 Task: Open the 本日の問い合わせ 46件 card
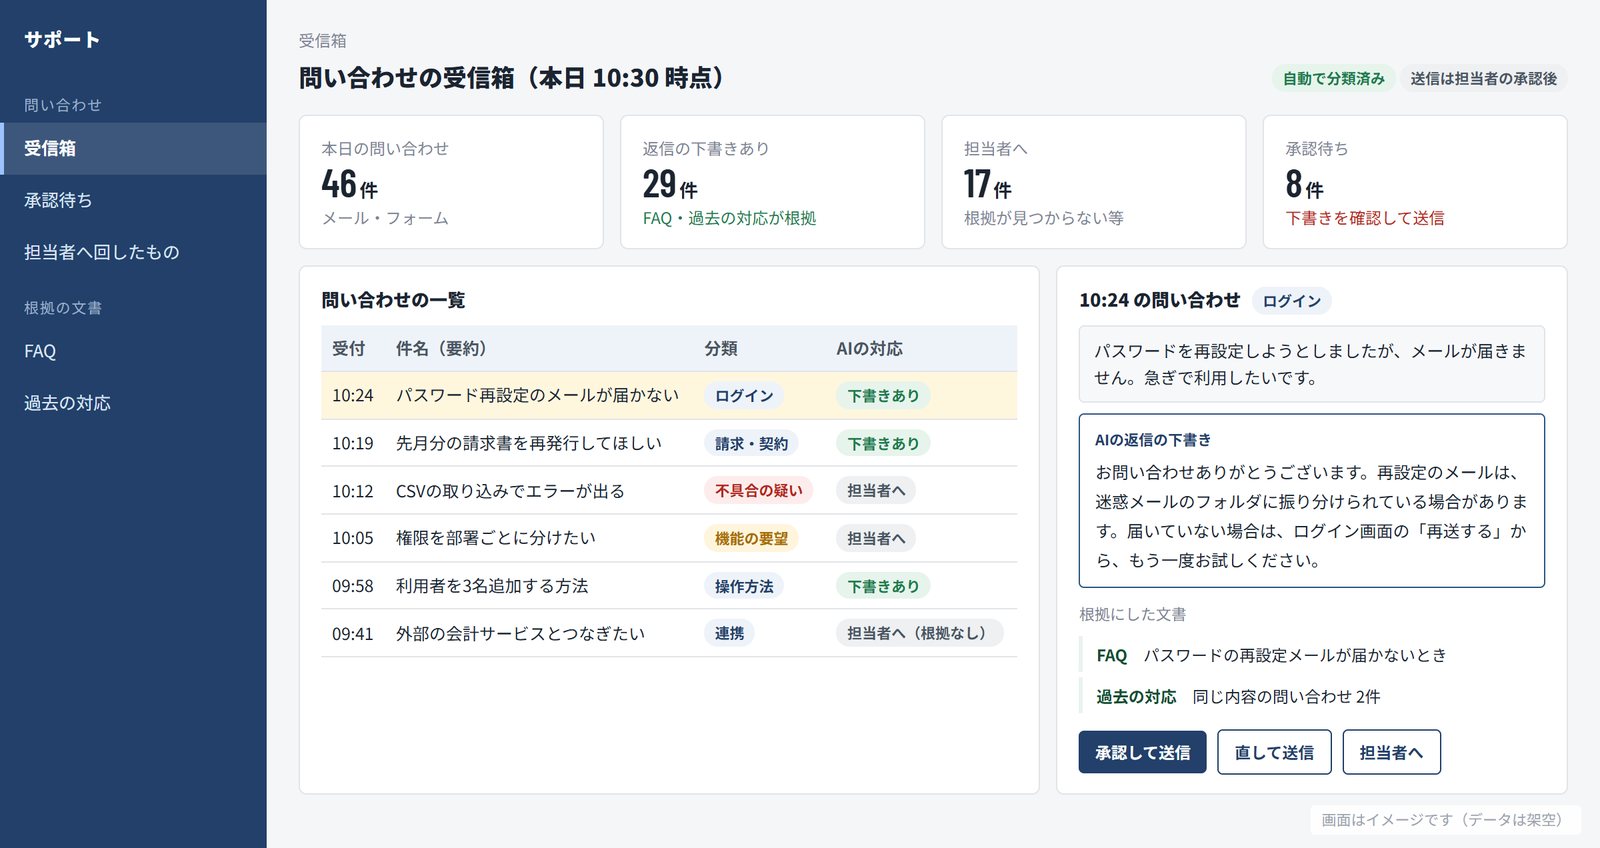click(451, 182)
